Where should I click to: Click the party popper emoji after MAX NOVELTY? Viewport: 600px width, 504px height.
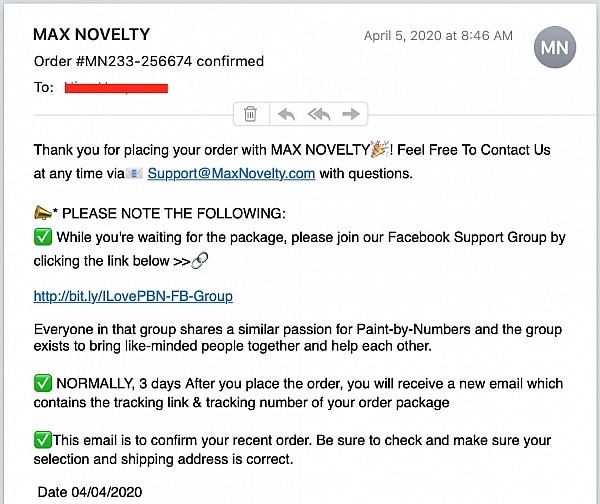[380, 149]
